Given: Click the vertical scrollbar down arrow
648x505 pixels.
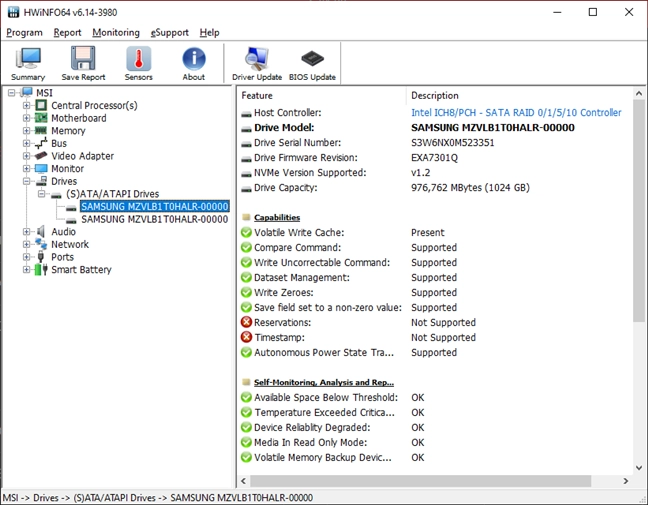Looking at the screenshot, I should pyautogui.click(x=639, y=468).
